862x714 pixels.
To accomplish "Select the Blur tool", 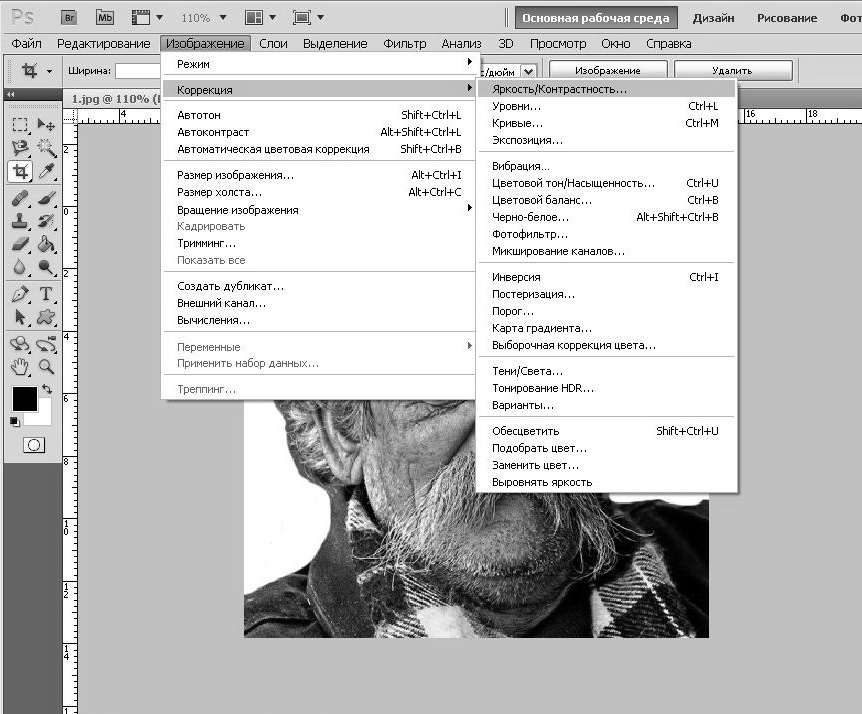I will (x=20, y=267).
